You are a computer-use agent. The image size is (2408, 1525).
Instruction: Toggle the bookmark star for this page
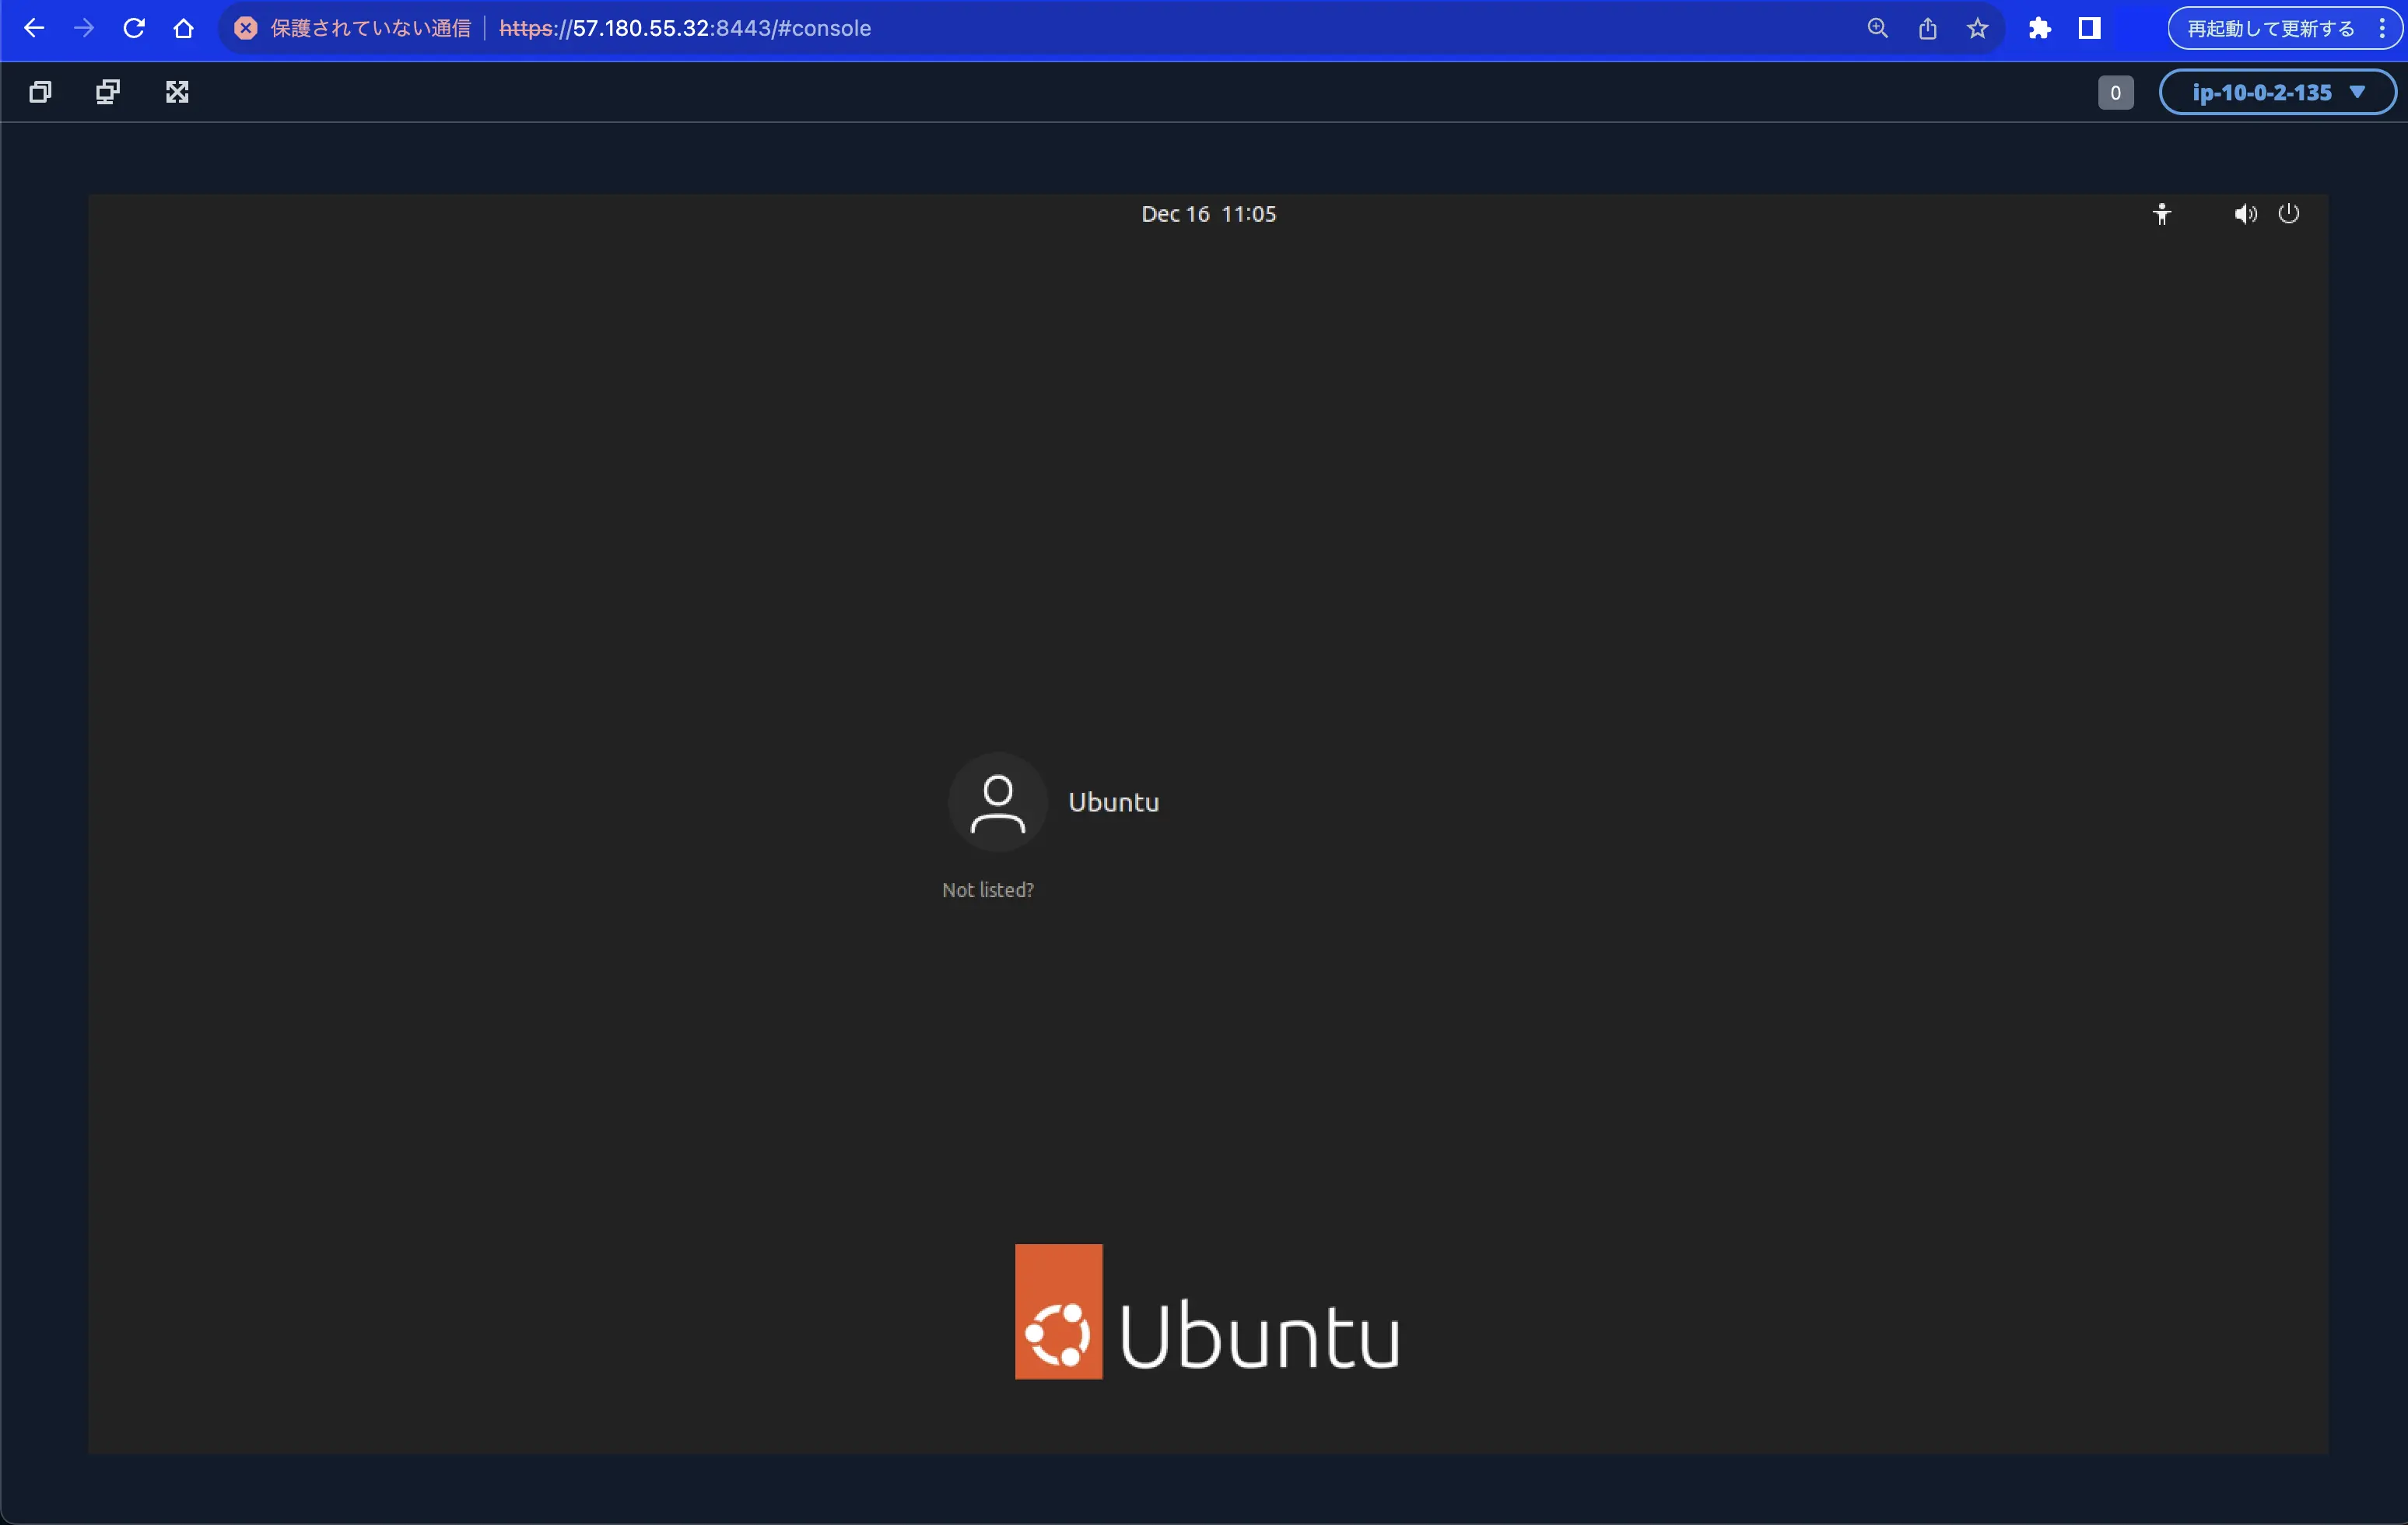1977,28
